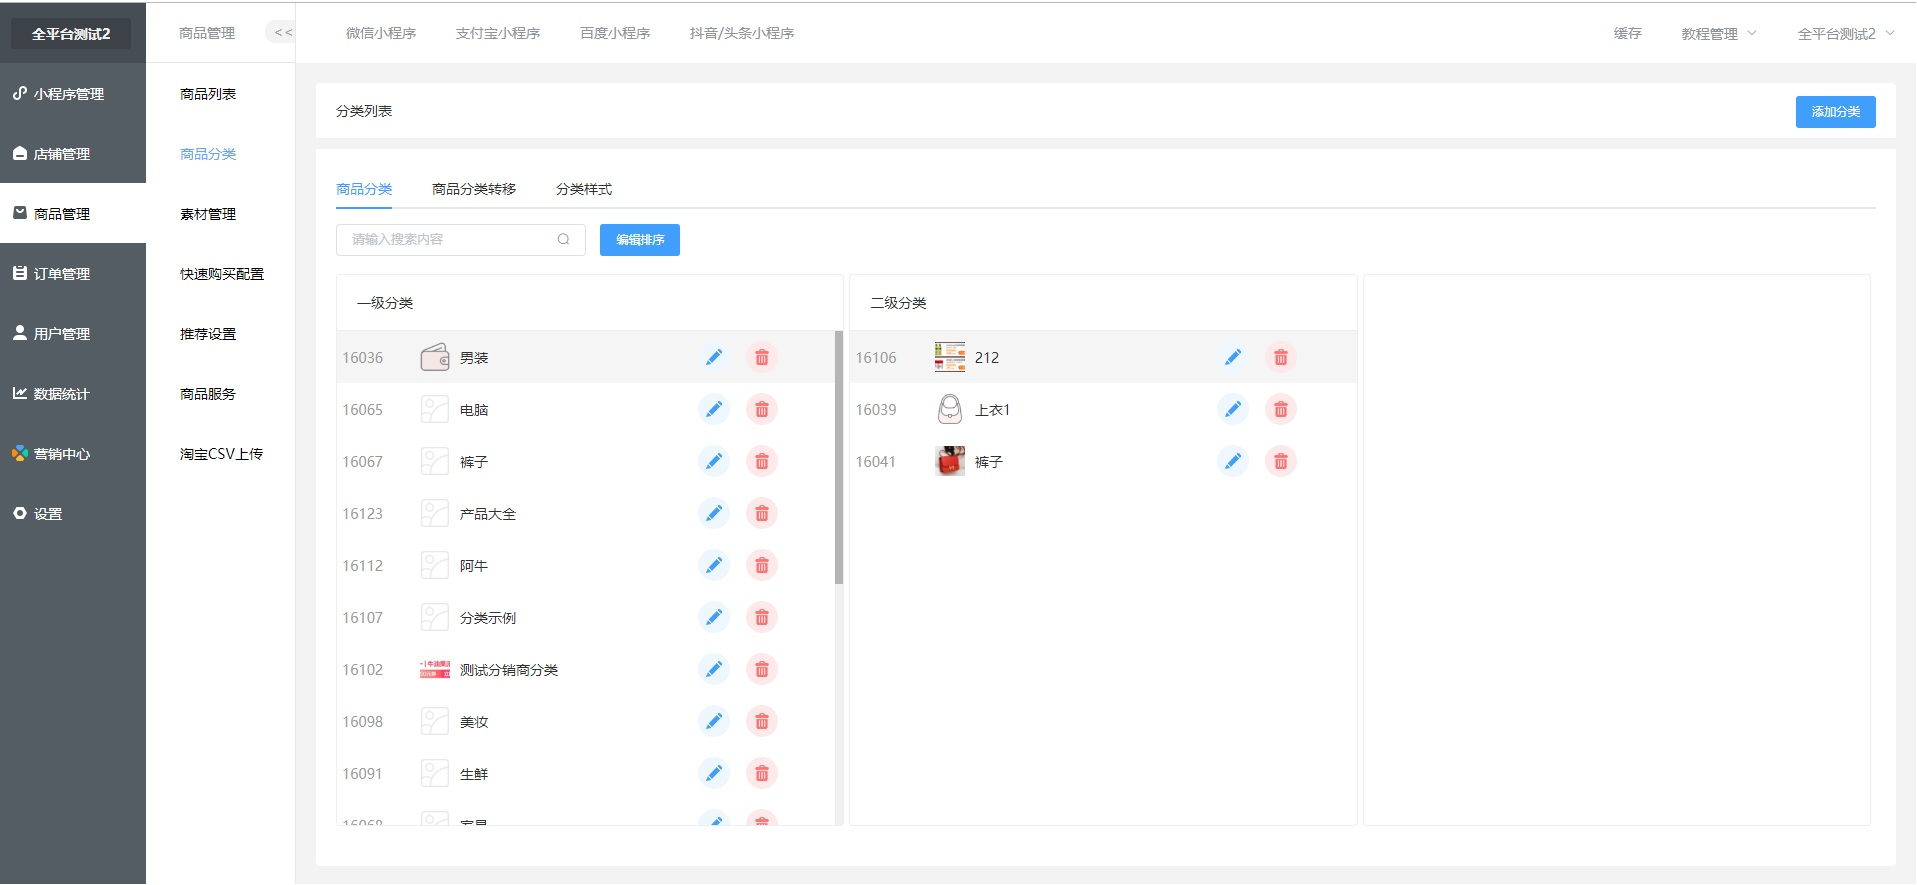The height and width of the screenshot is (885, 1917).
Task: Click the 212 category thumbnail
Action: [x=950, y=357]
